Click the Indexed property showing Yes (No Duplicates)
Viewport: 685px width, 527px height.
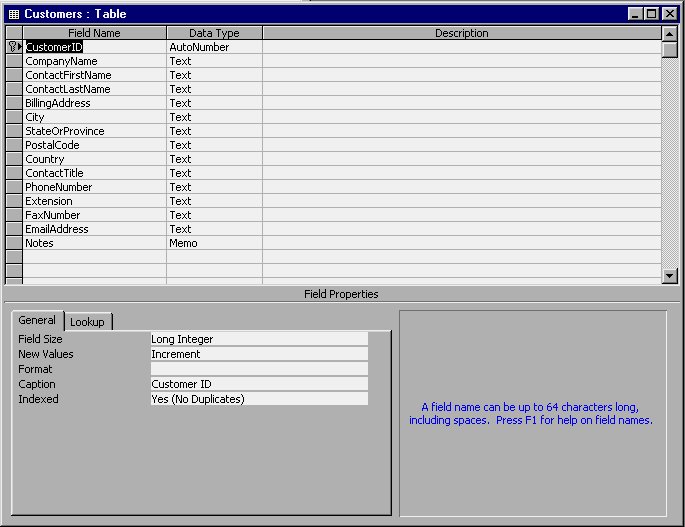pos(258,399)
